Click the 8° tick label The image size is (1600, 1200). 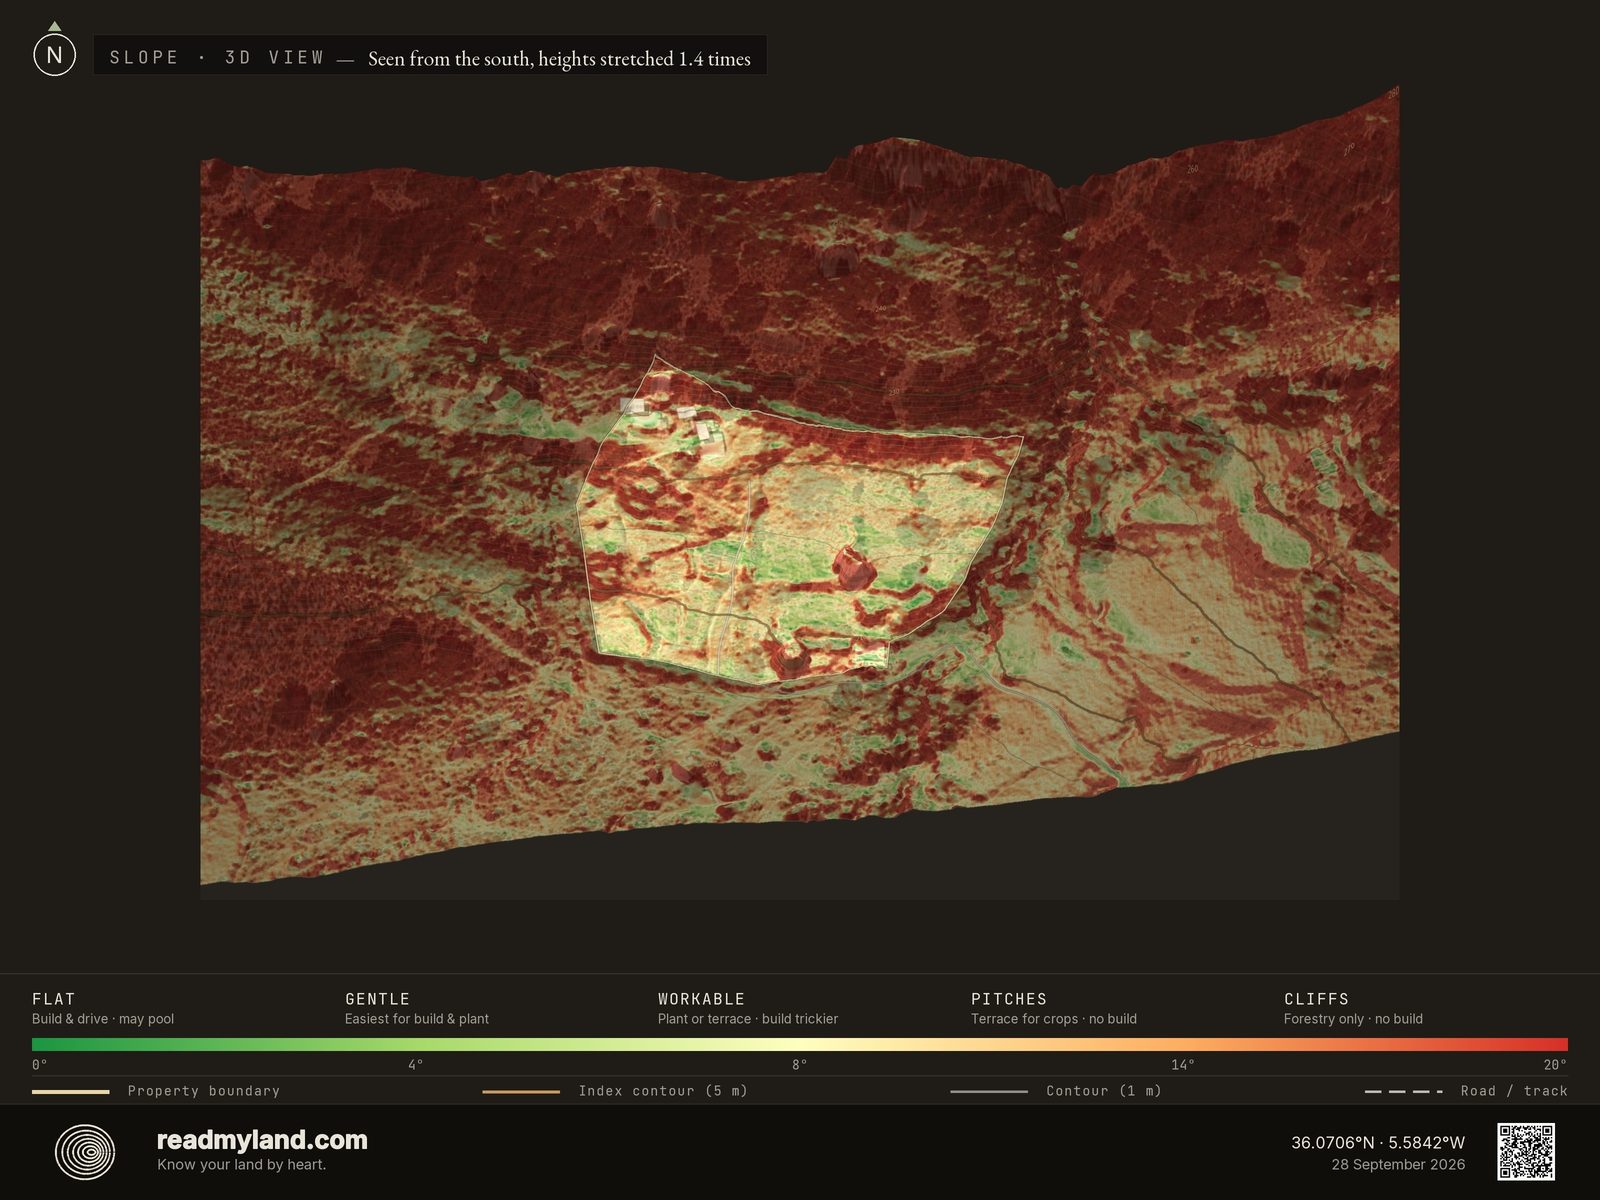tap(800, 1065)
